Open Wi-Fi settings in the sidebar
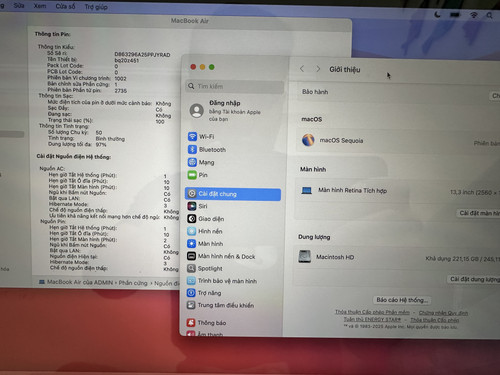Image resolution: width=500 pixels, height=375 pixels. click(x=201, y=137)
